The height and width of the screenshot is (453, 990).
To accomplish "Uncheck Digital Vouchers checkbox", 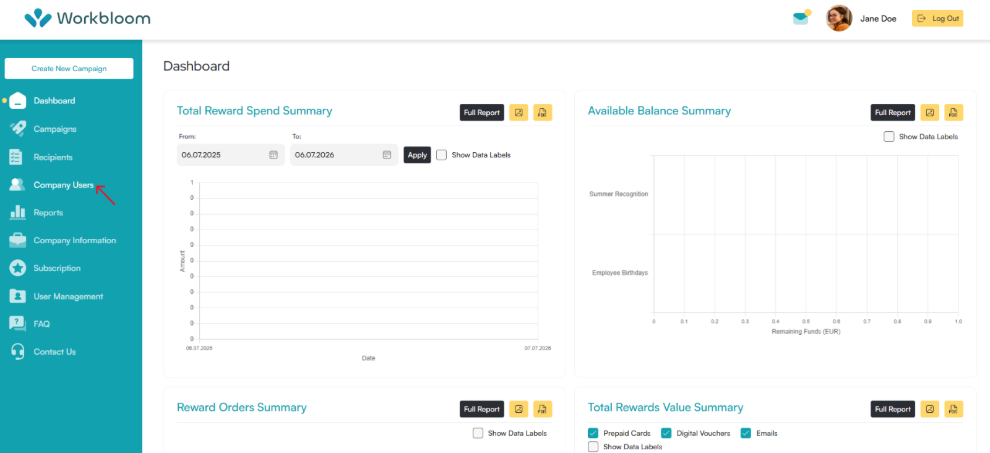I will (666, 433).
